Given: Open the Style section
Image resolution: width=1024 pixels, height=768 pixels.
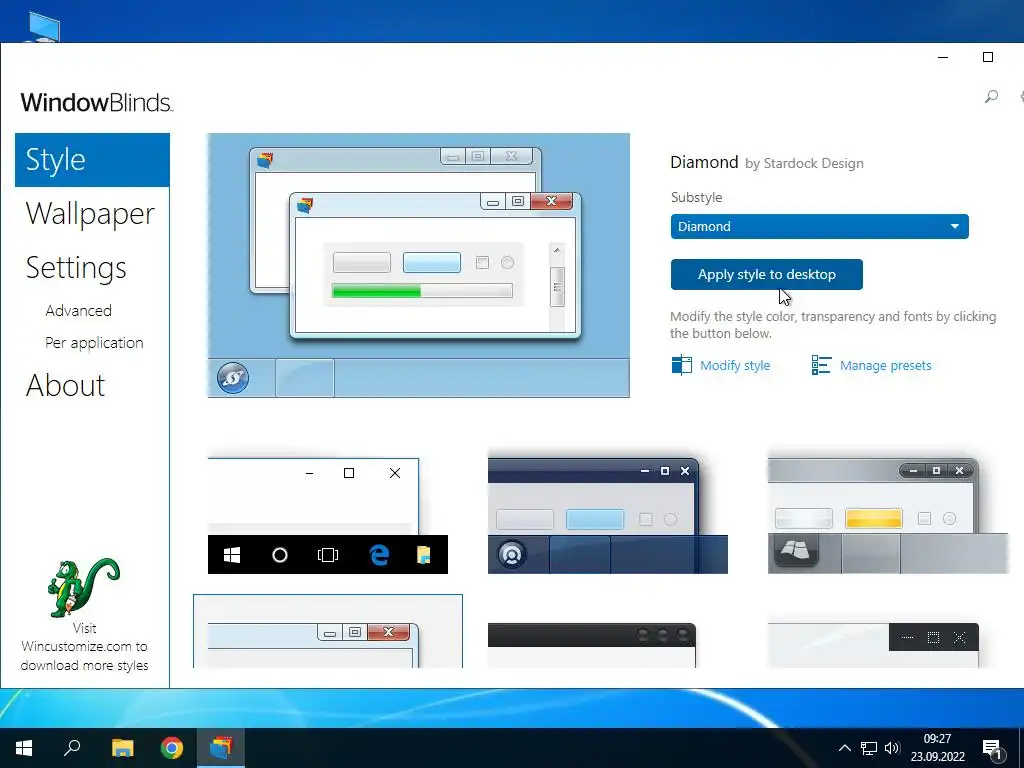Looking at the screenshot, I should pyautogui.click(x=92, y=160).
